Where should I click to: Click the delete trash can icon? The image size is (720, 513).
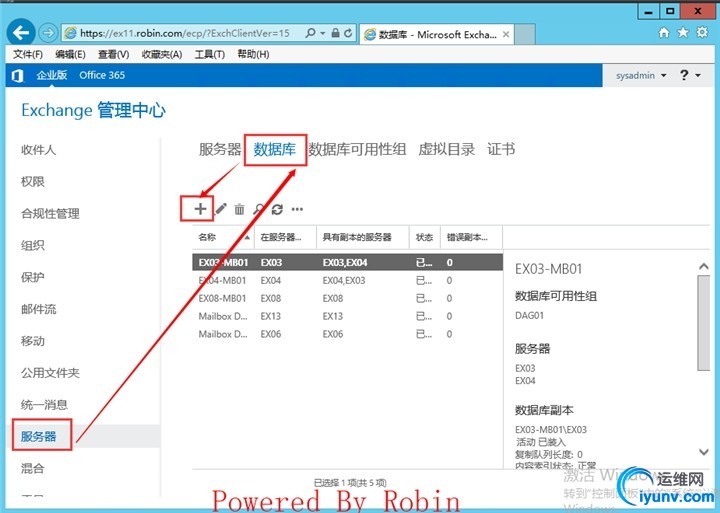coord(239,209)
